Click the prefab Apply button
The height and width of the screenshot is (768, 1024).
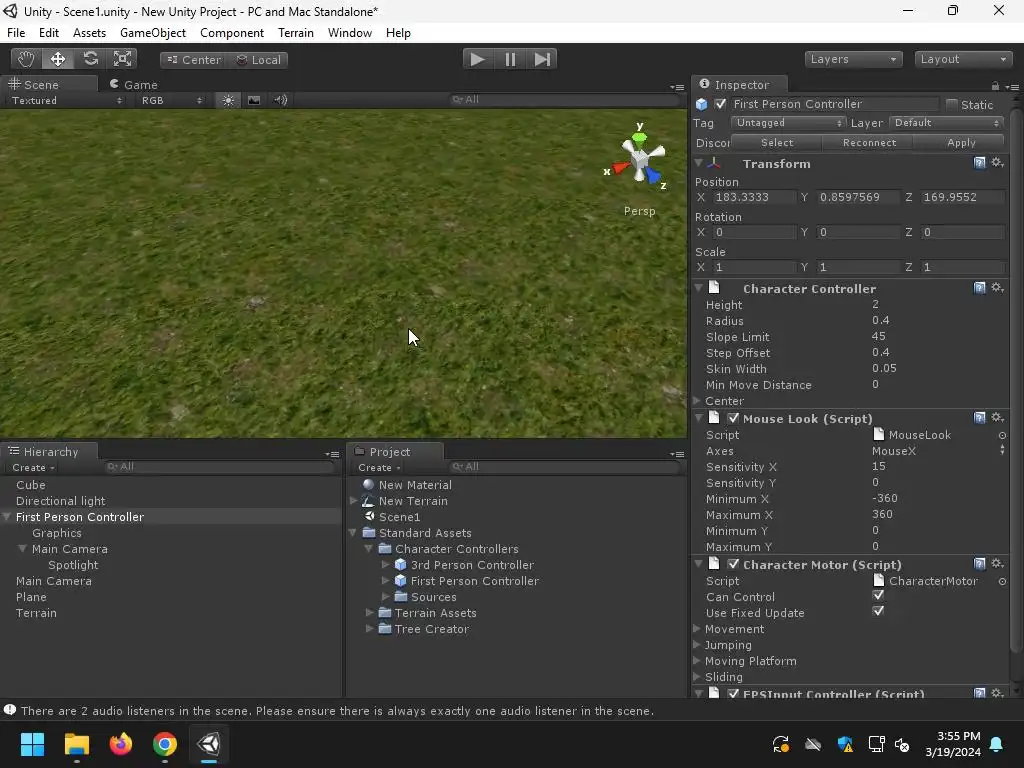pos(960,142)
